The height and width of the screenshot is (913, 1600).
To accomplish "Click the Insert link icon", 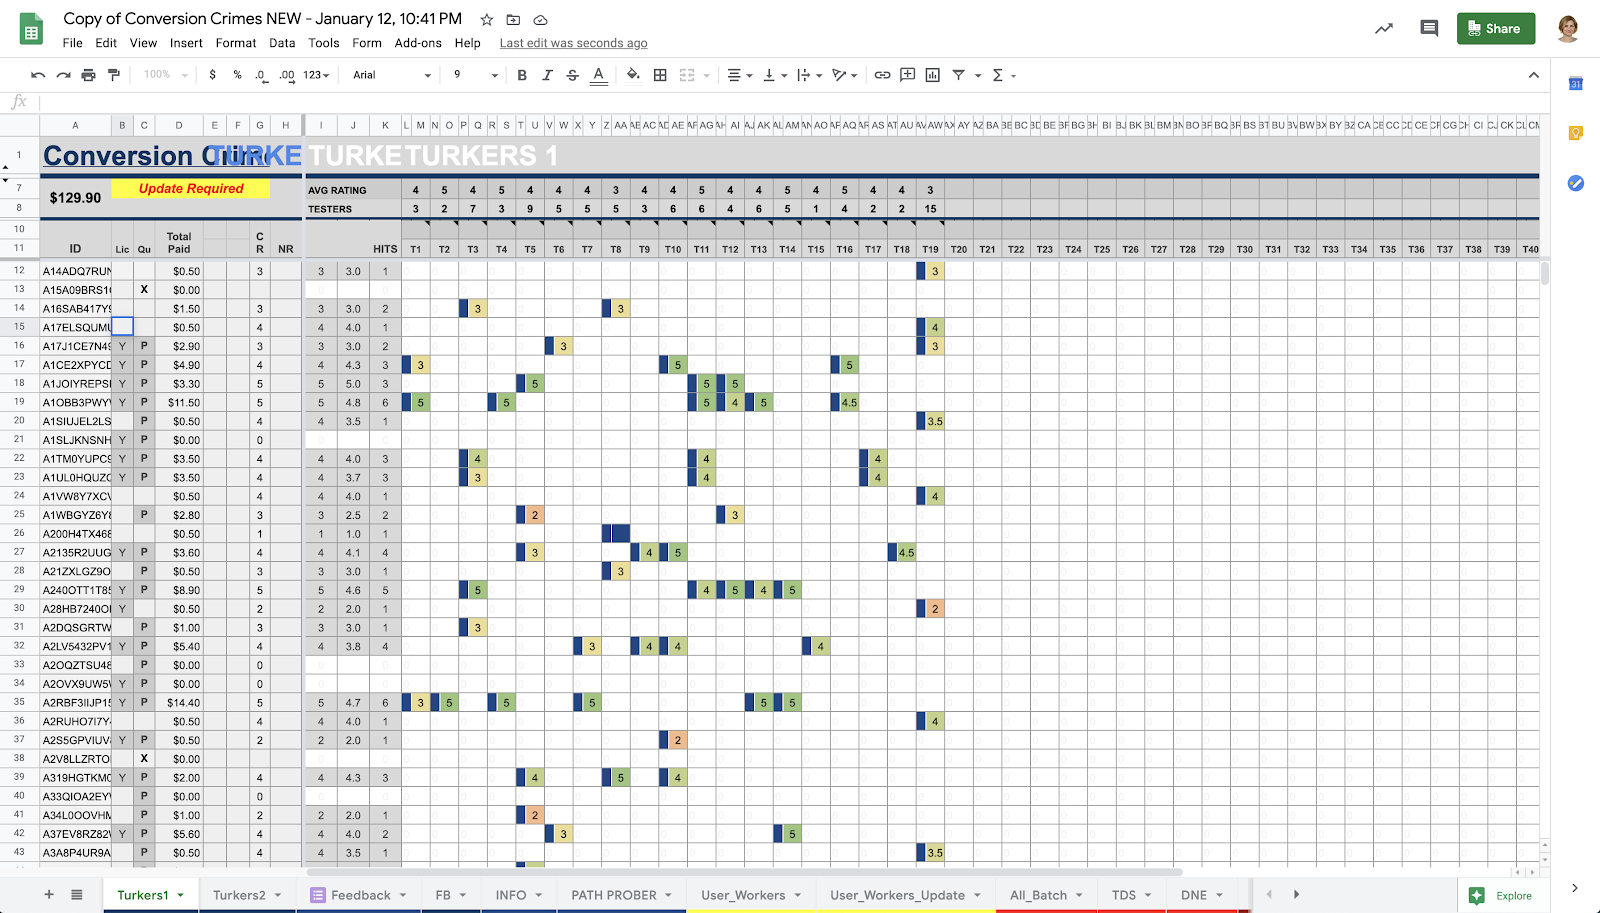I will [882, 75].
